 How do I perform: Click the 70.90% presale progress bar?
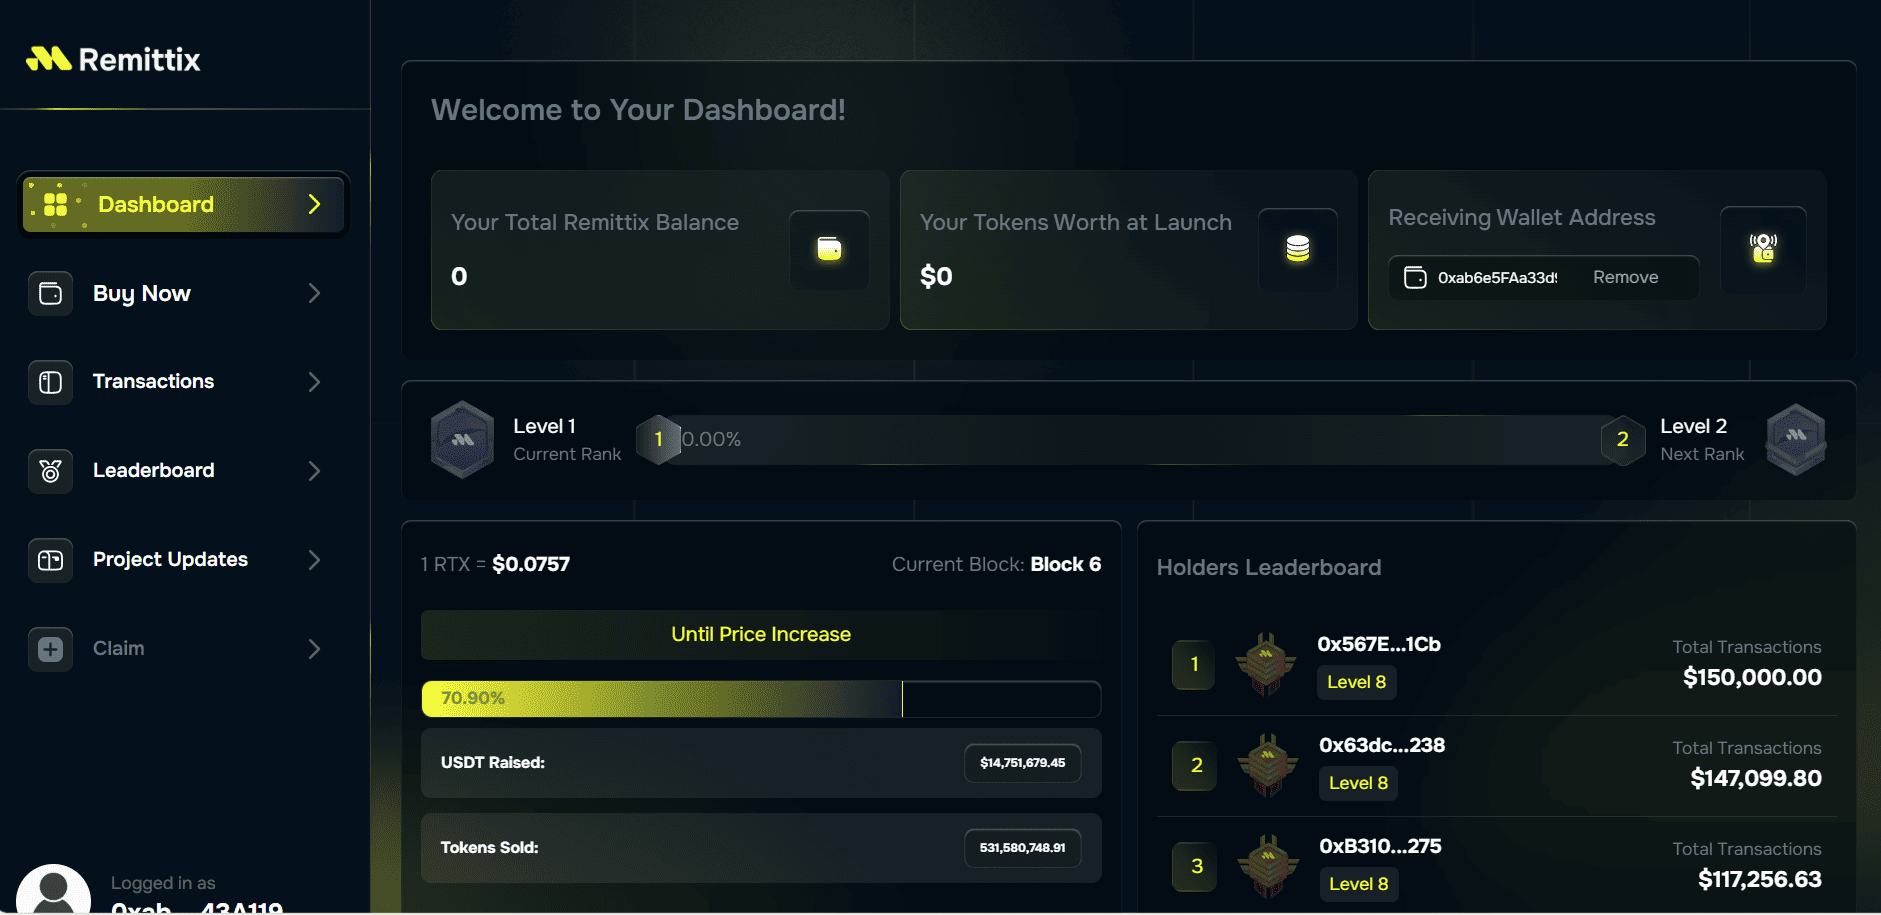point(760,699)
